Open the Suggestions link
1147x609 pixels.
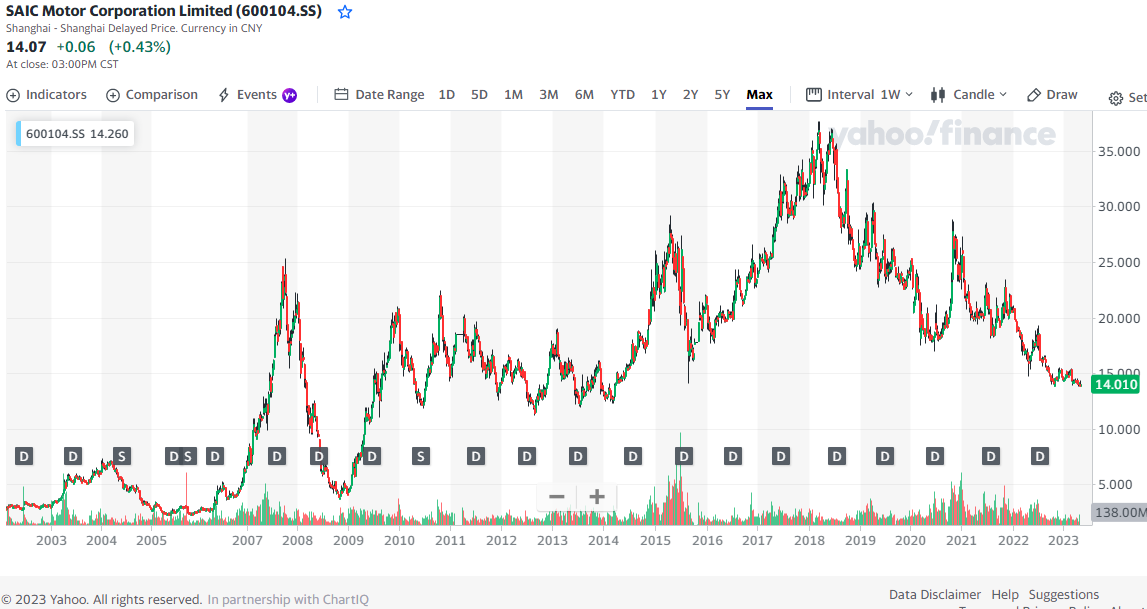(1064, 594)
